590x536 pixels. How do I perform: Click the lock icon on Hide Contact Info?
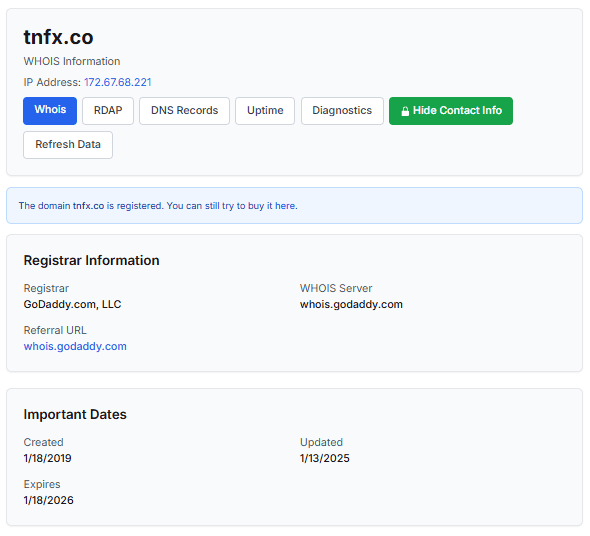[x=405, y=111]
